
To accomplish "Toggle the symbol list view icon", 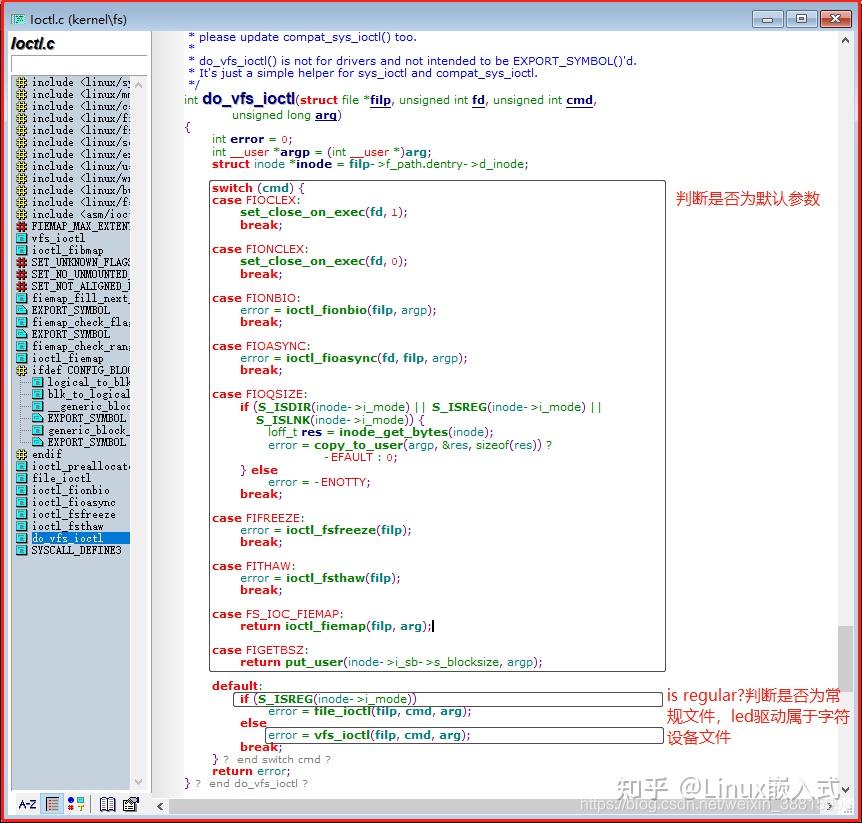I will 52,804.
